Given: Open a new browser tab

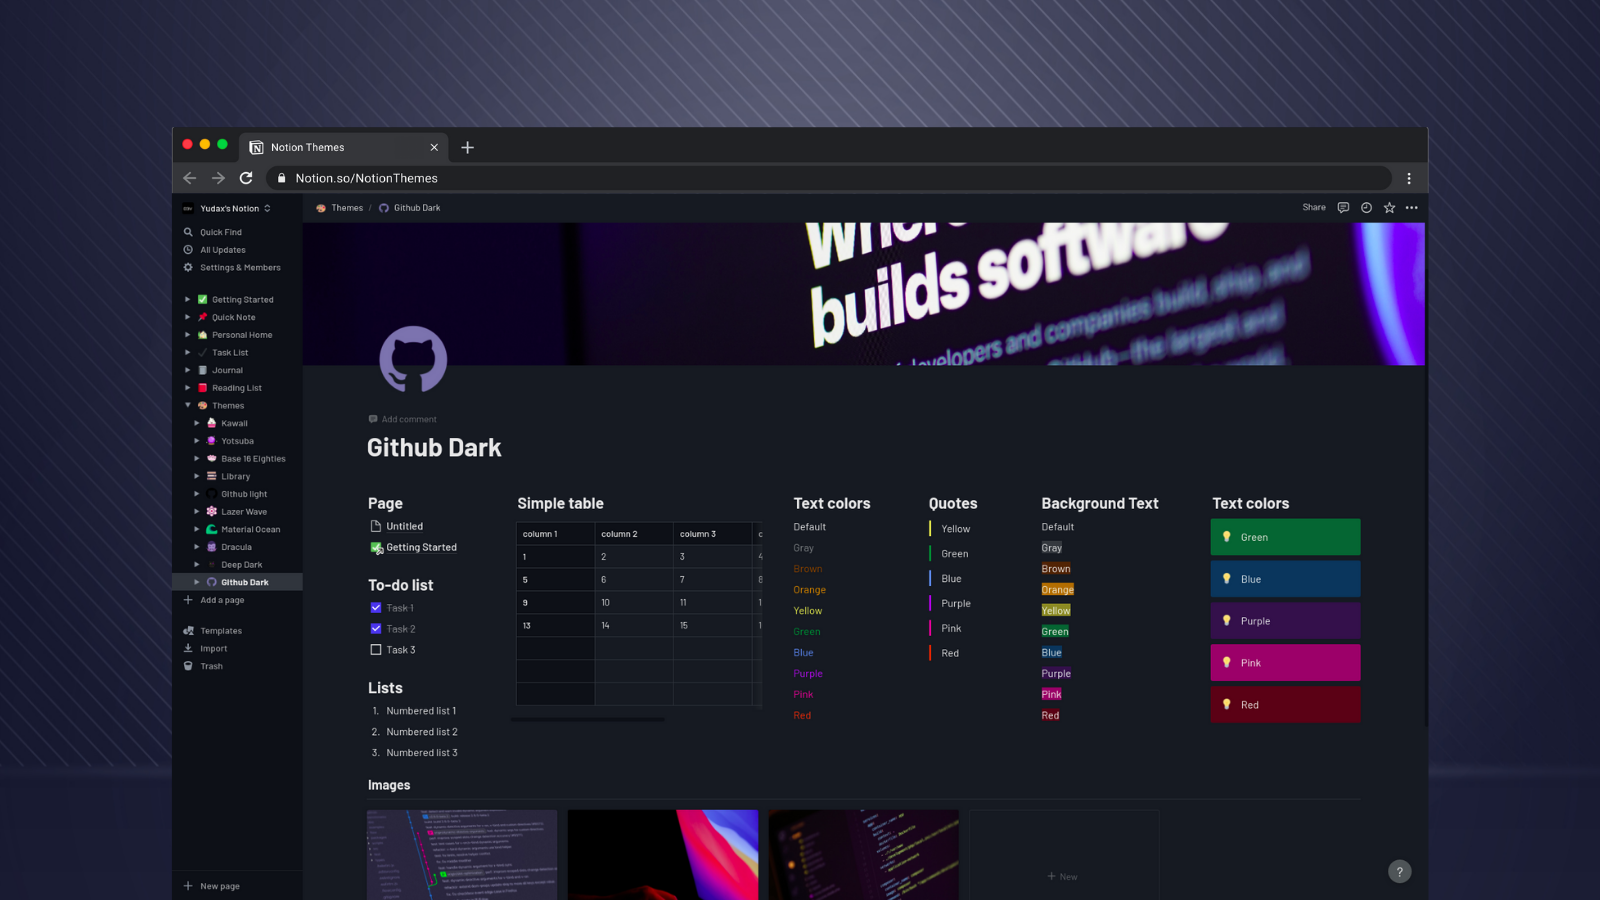Looking at the screenshot, I should click(x=467, y=147).
